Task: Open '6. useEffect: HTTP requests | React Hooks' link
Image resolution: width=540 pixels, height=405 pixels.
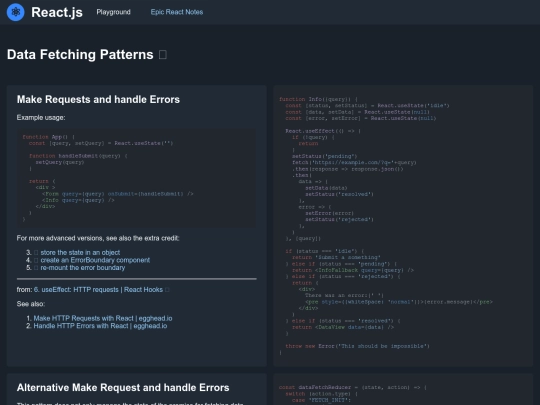Action: (98, 290)
